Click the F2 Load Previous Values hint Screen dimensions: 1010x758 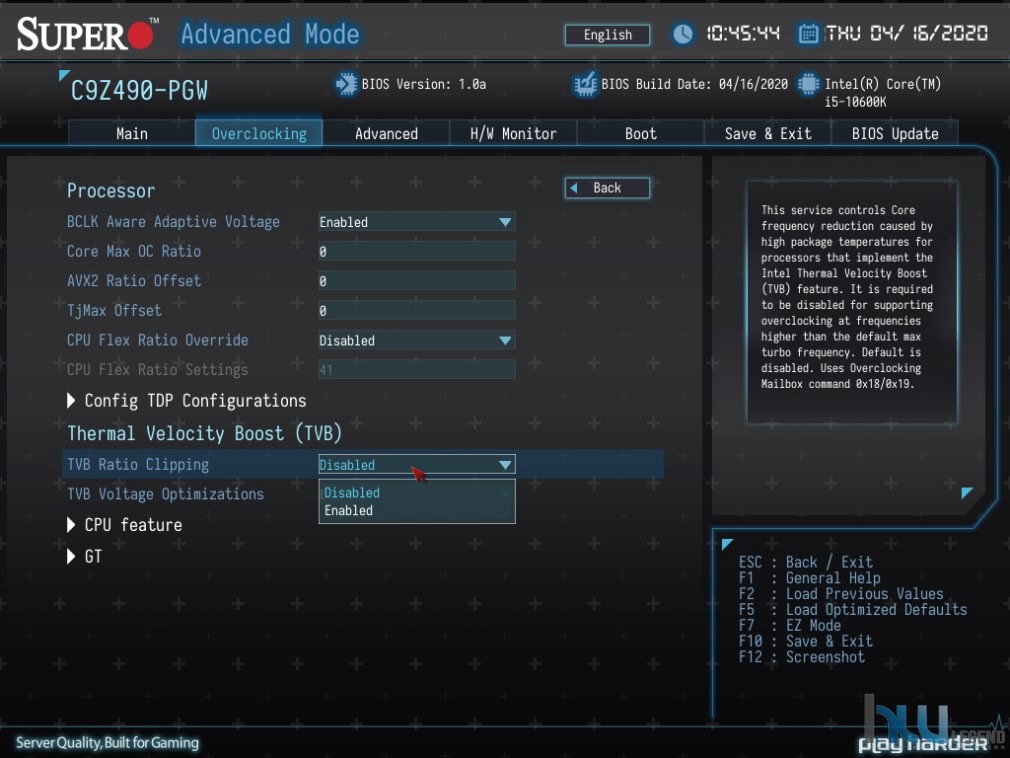pyautogui.click(x=841, y=594)
